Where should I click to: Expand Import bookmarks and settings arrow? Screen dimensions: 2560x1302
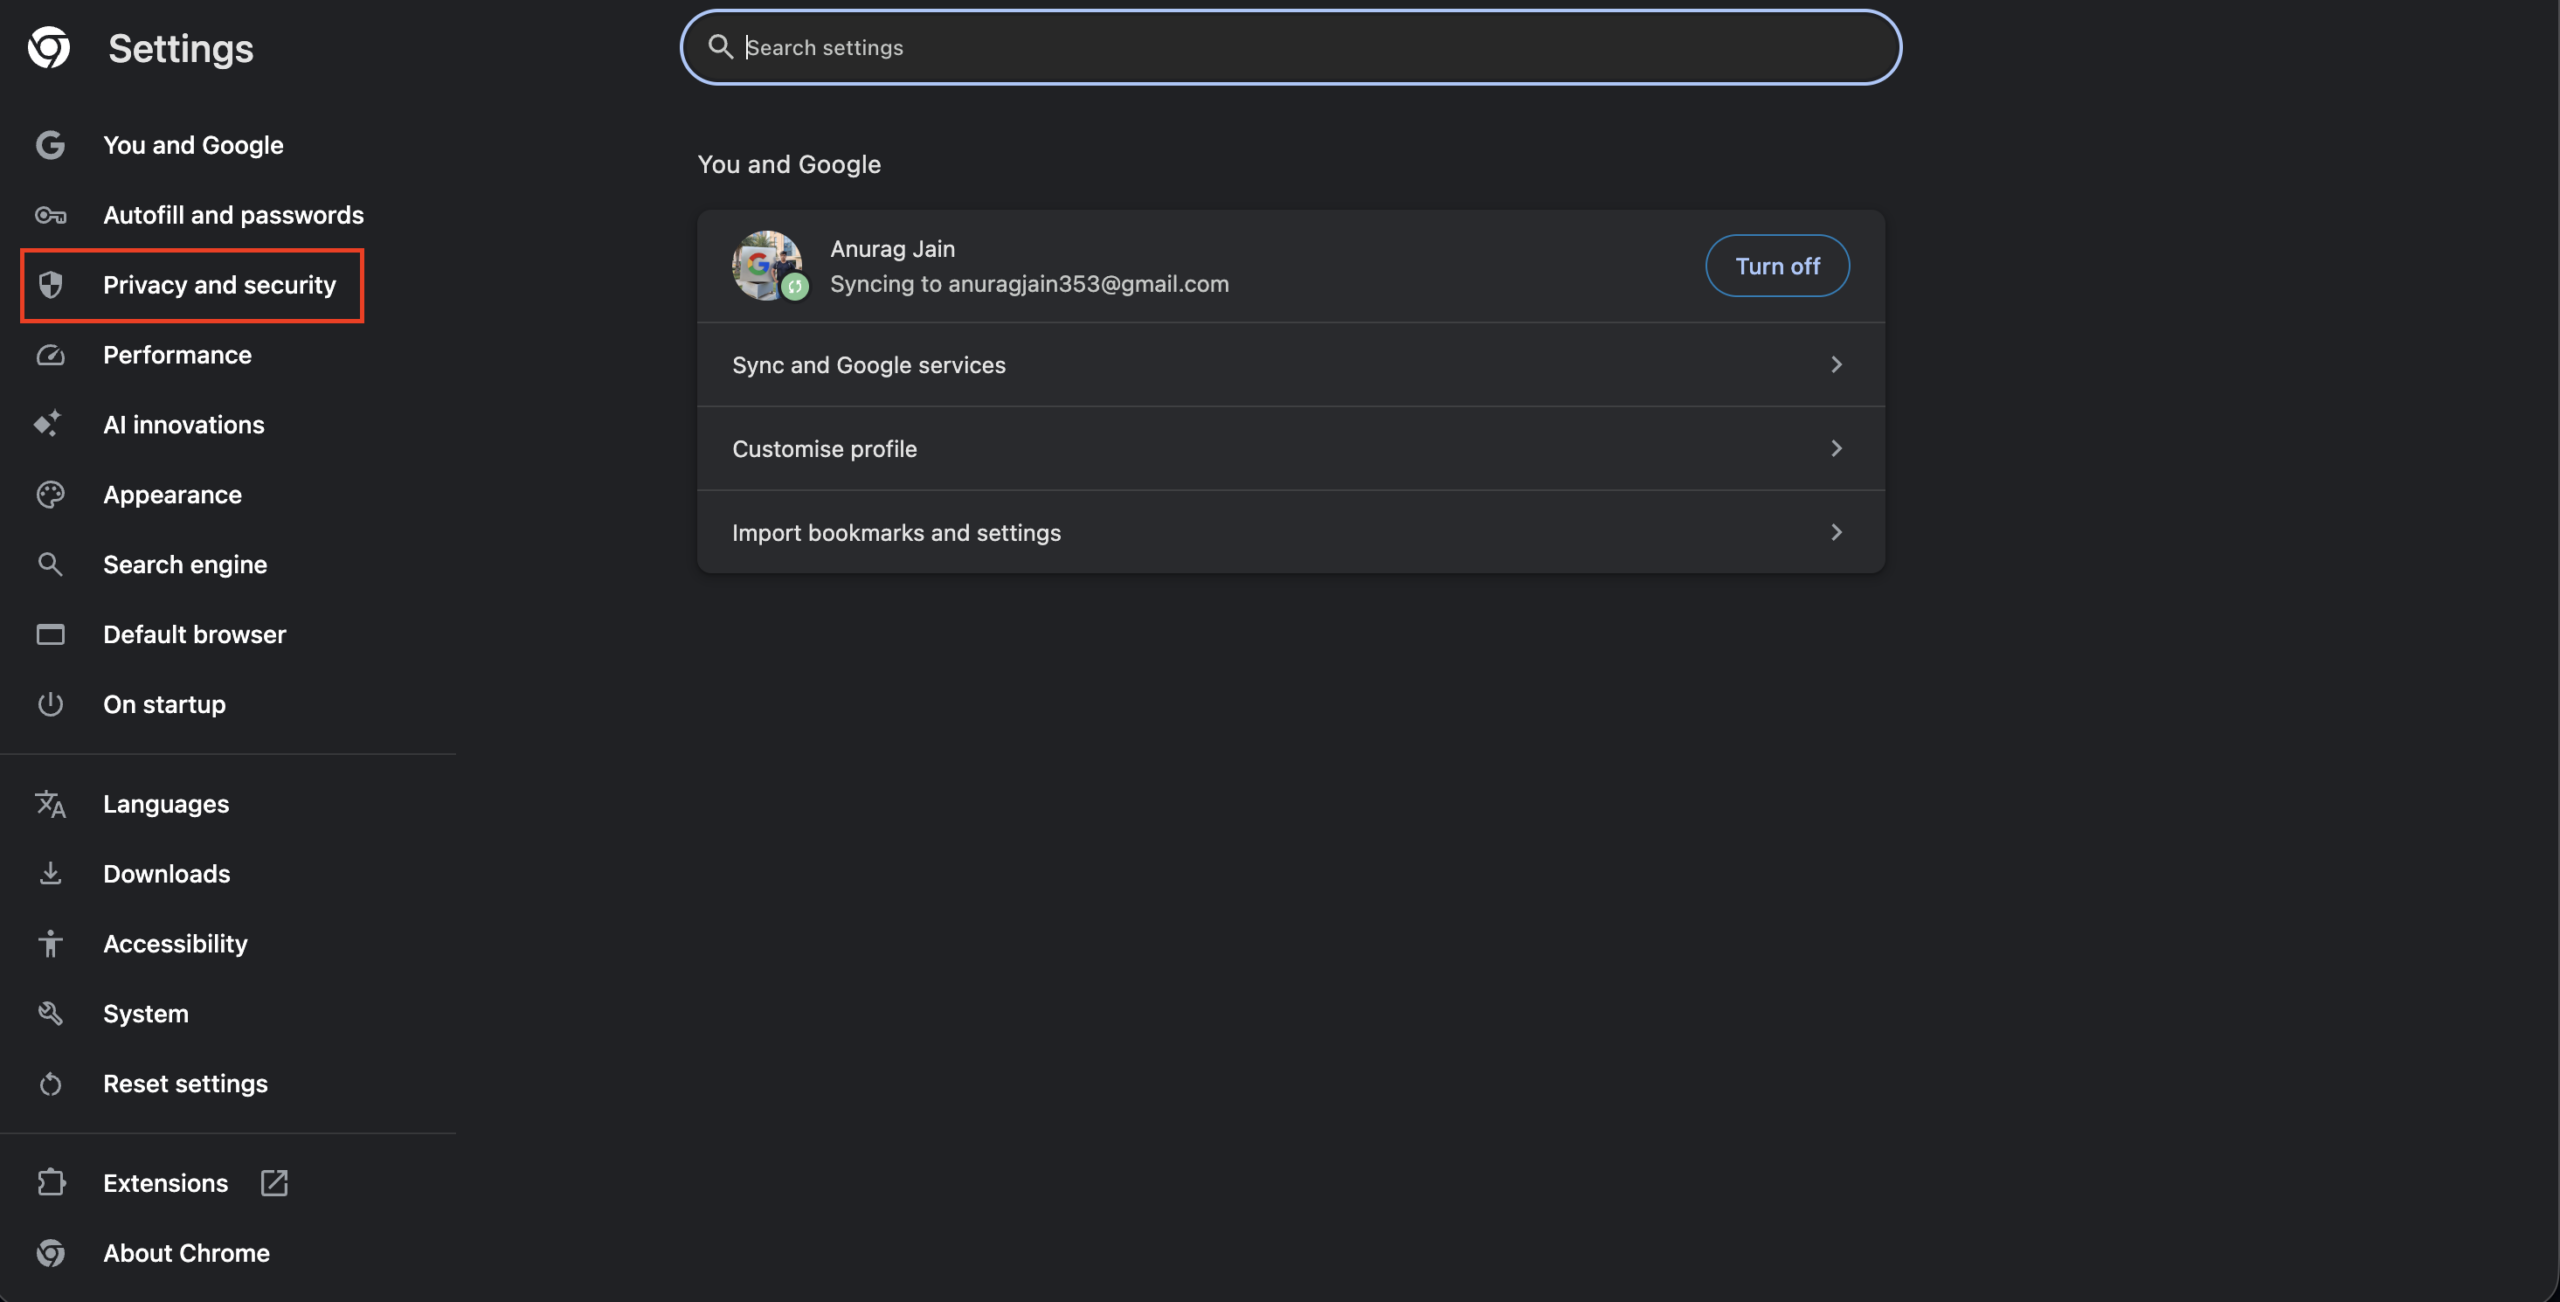tap(1836, 533)
